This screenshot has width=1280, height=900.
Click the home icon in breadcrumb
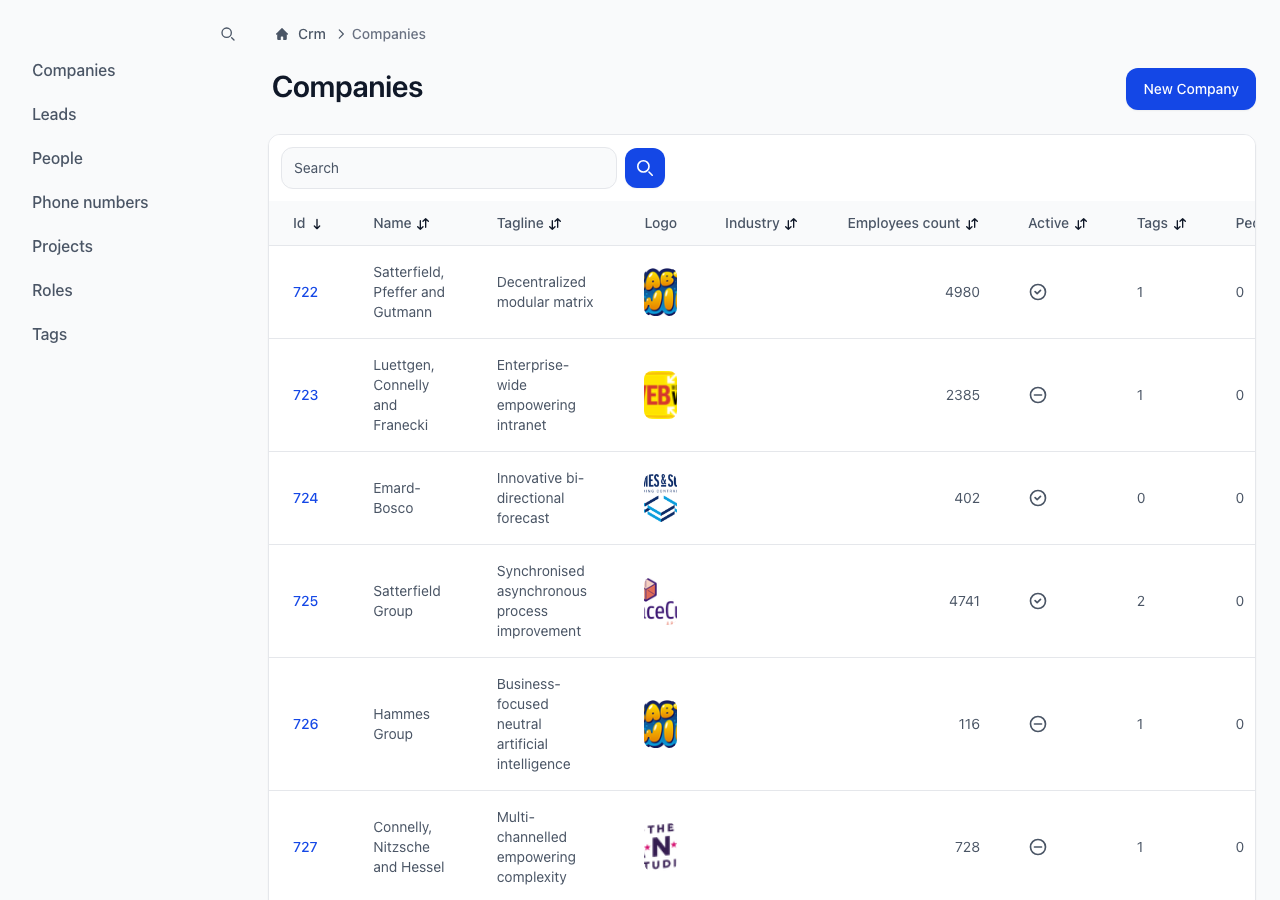click(x=282, y=34)
